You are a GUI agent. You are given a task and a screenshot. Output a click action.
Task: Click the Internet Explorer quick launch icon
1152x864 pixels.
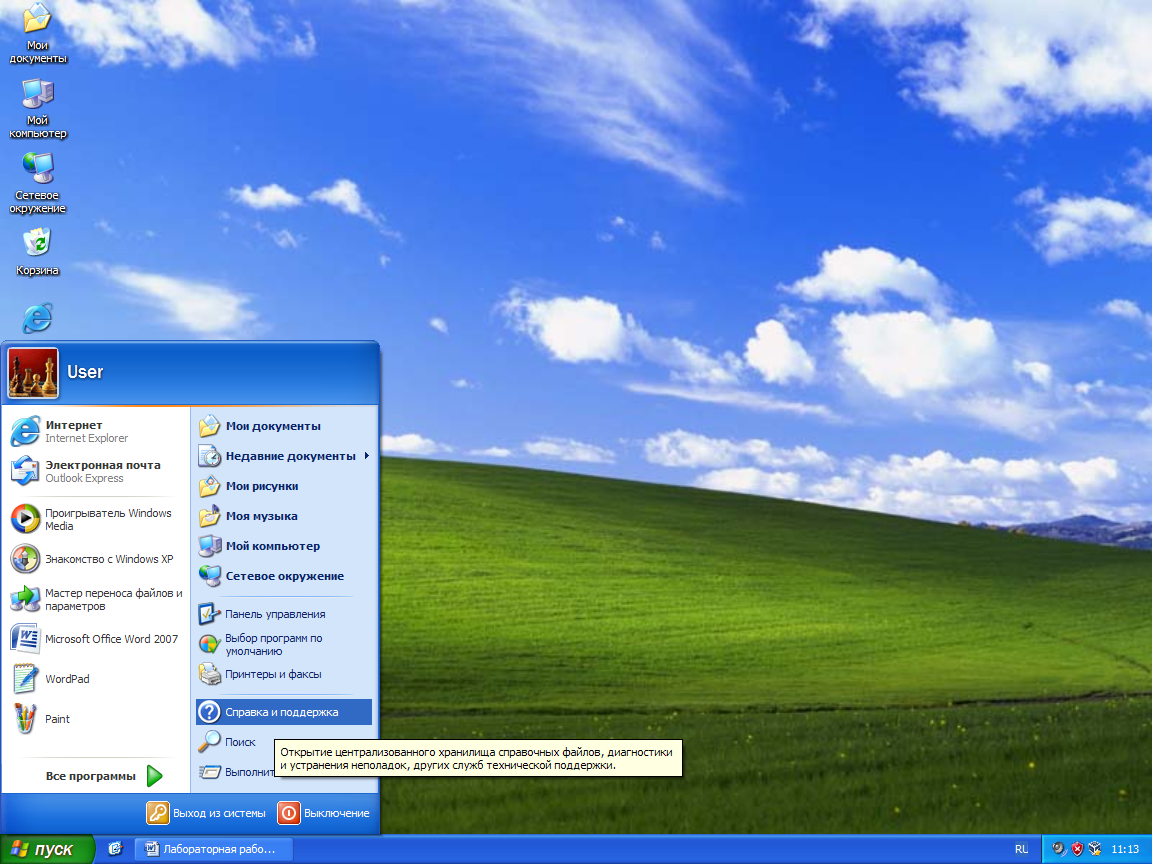click(115, 849)
